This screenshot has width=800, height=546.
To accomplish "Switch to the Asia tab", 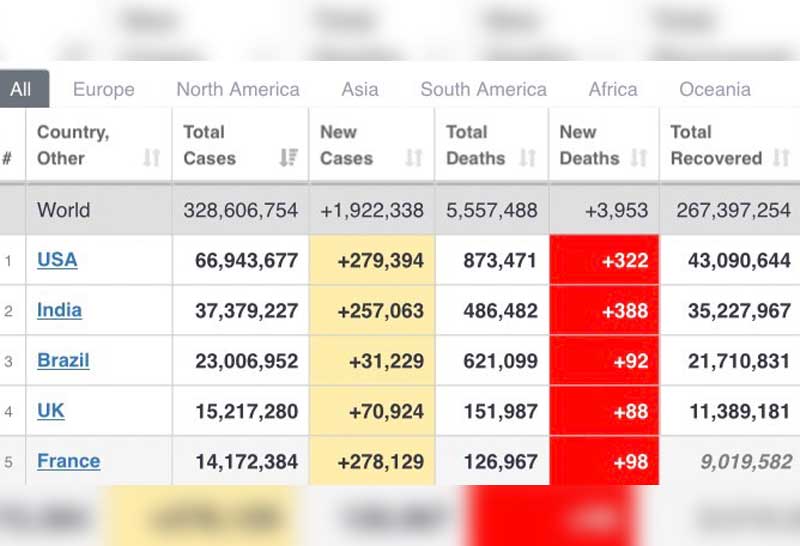I will click(x=360, y=89).
